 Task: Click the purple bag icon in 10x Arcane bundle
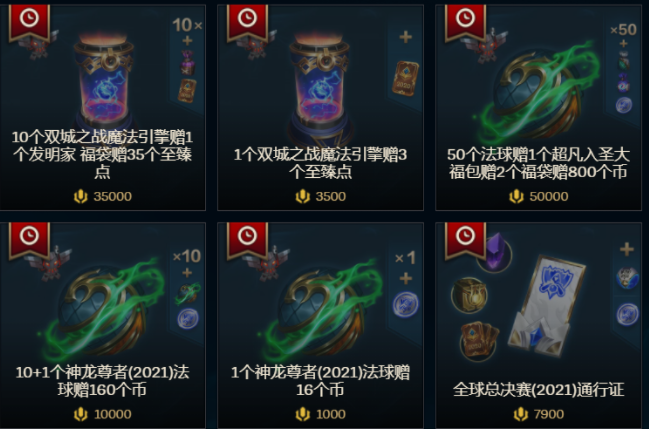(187, 63)
